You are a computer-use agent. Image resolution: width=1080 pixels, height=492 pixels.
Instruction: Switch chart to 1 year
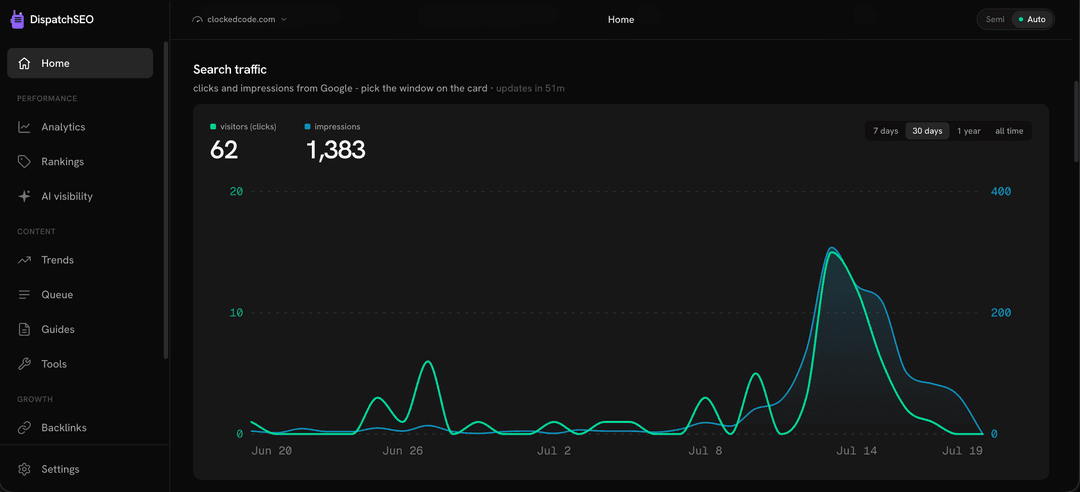[968, 131]
